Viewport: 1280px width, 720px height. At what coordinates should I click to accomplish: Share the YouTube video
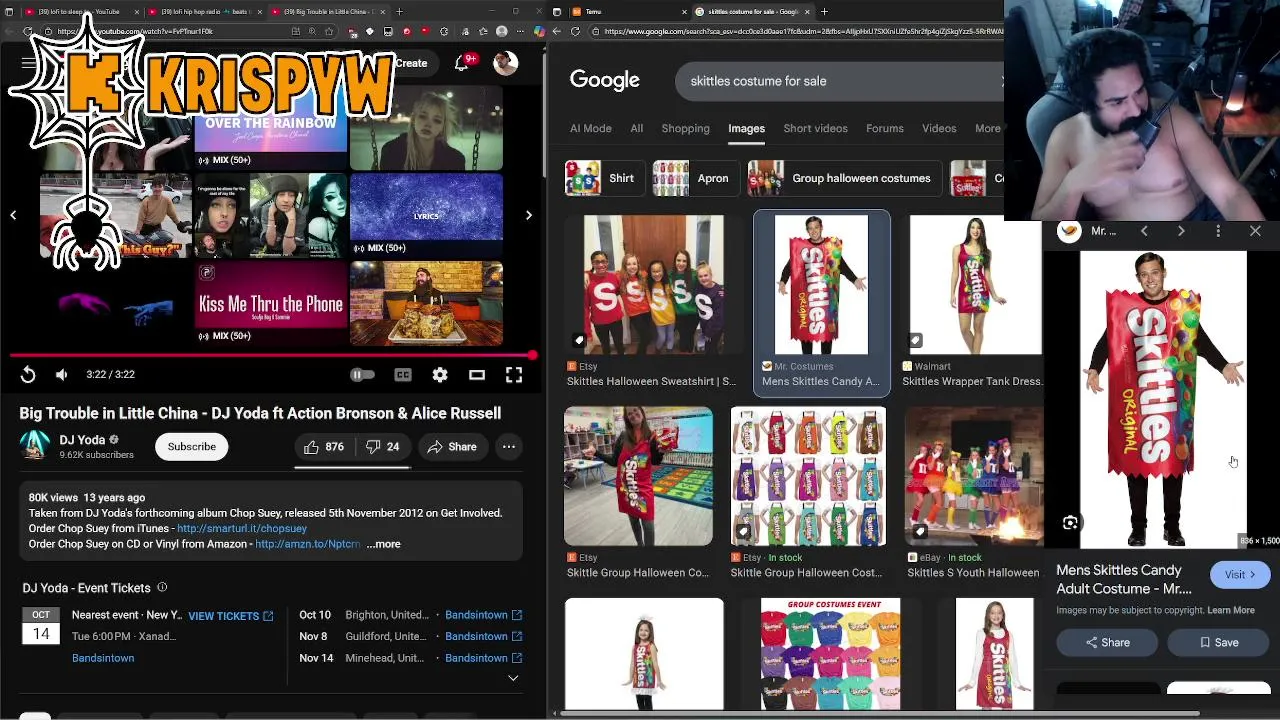pyautogui.click(x=452, y=447)
